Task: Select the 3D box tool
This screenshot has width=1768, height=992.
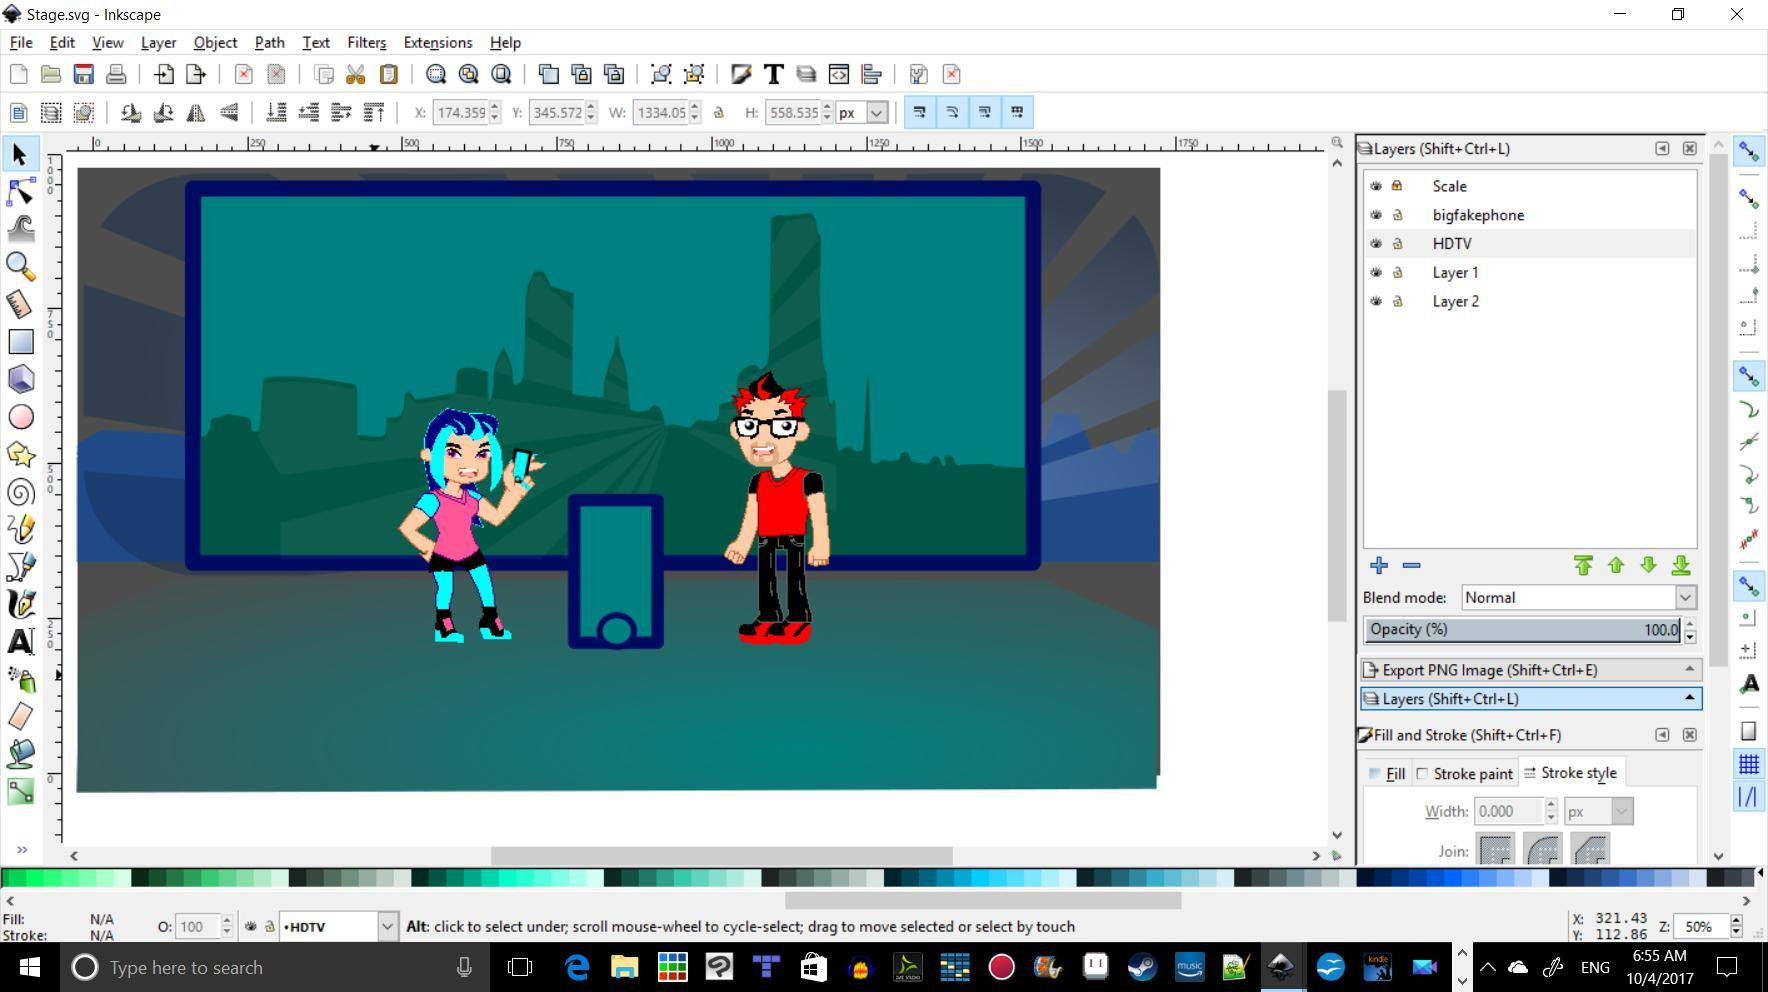Action: [20, 379]
